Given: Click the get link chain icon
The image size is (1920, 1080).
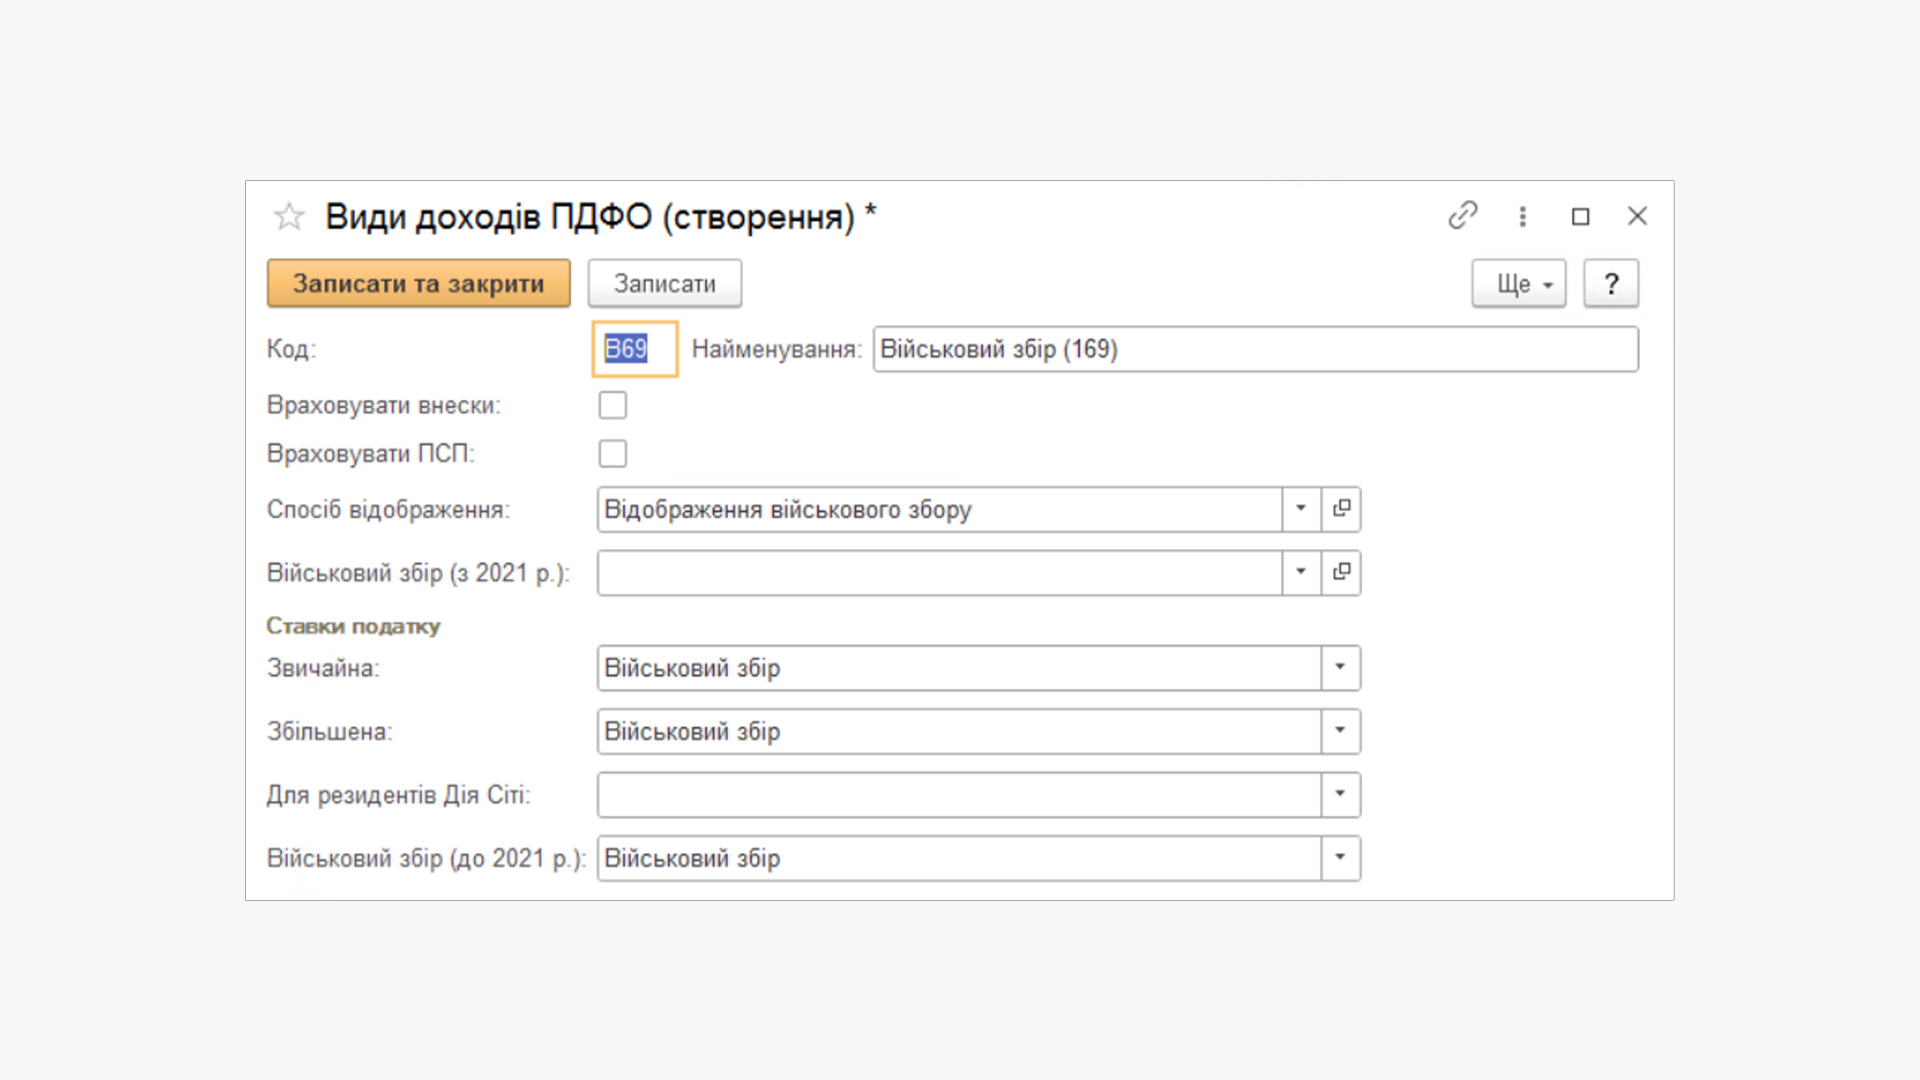Looking at the screenshot, I should click(1462, 216).
